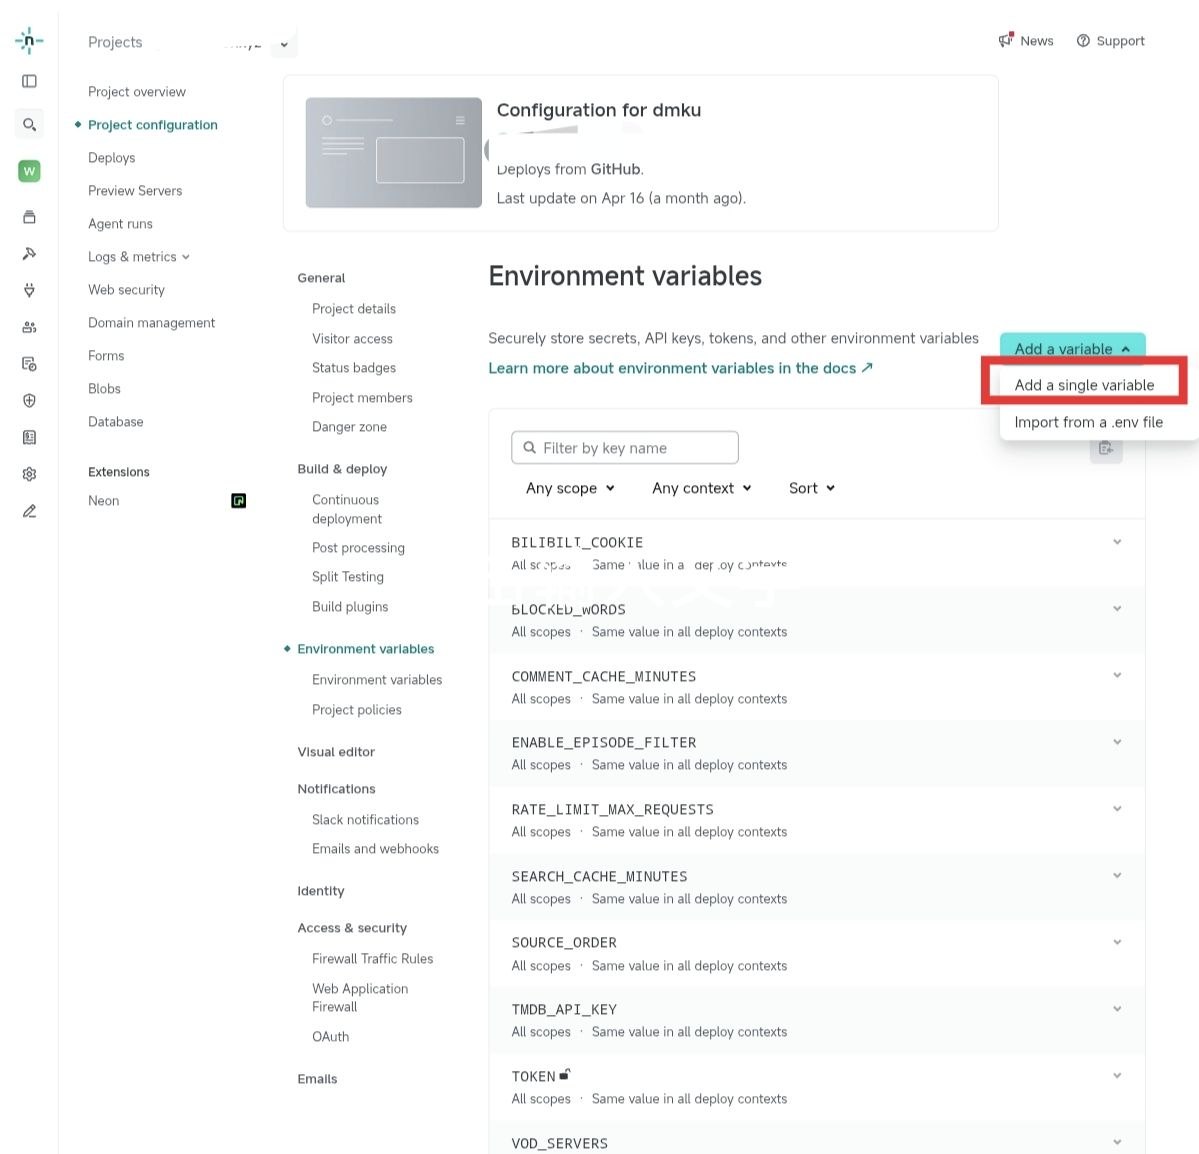This screenshot has height=1154, width=1199.
Task: Open Status badges settings link
Action: [x=354, y=368]
